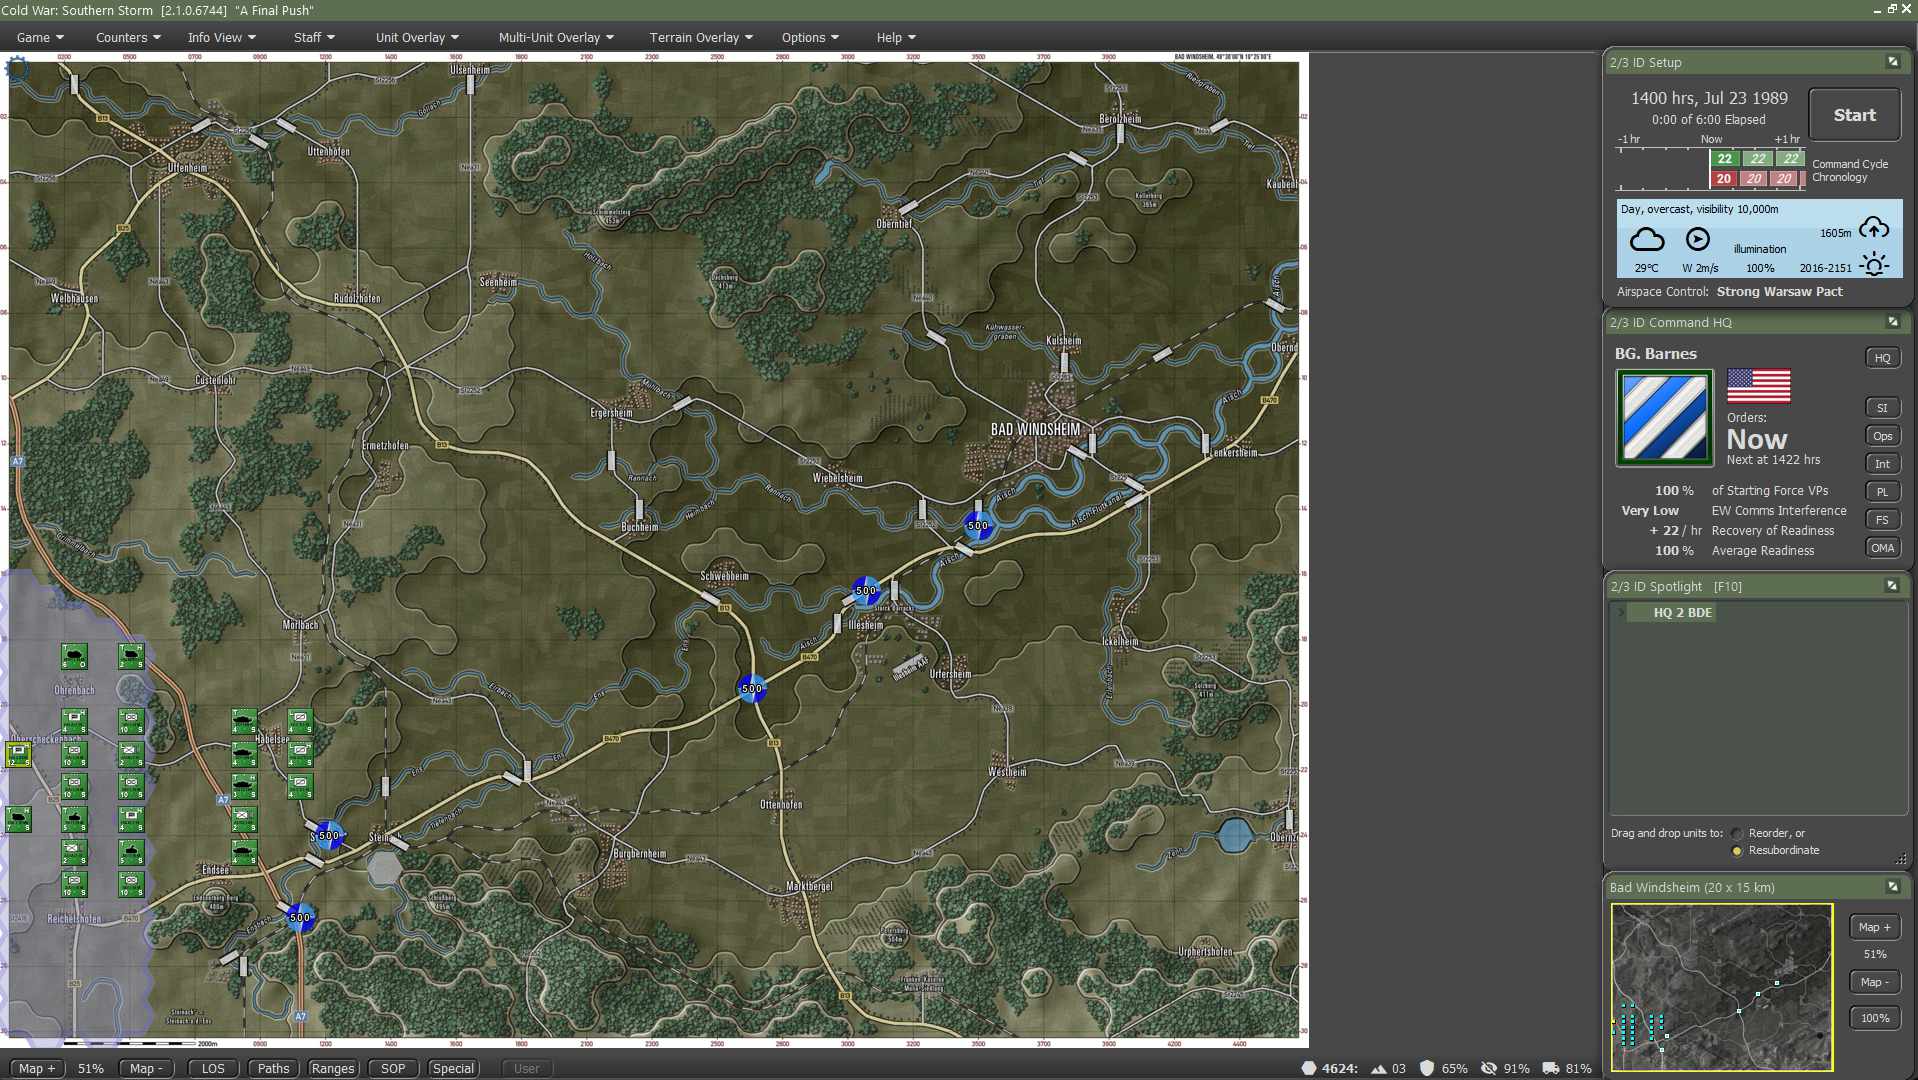Zoom out using bottom toolbar Map - button
Image resolution: width=1918 pixels, height=1080 pixels.
click(146, 1068)
